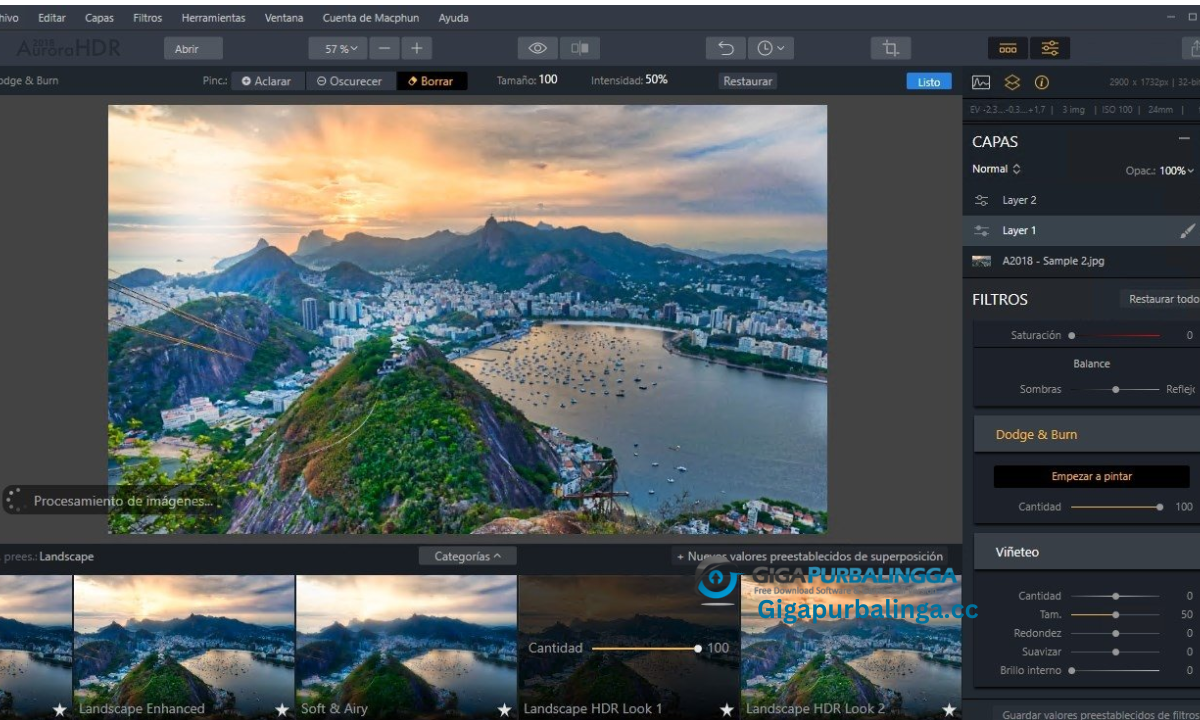Open the Normal blend mode dropdown
This screenshot has width=1200, height=720.
click(x=996, y=169)
